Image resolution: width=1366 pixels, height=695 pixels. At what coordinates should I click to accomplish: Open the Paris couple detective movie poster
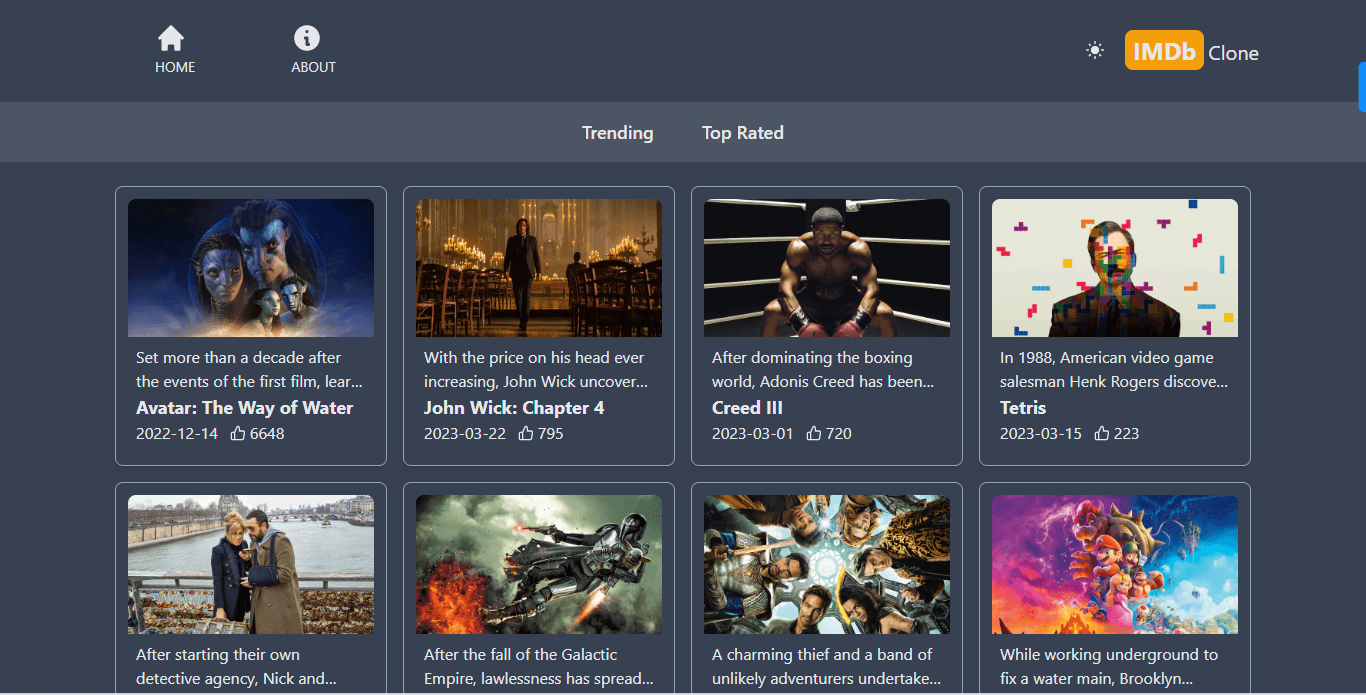click(251, 565)
